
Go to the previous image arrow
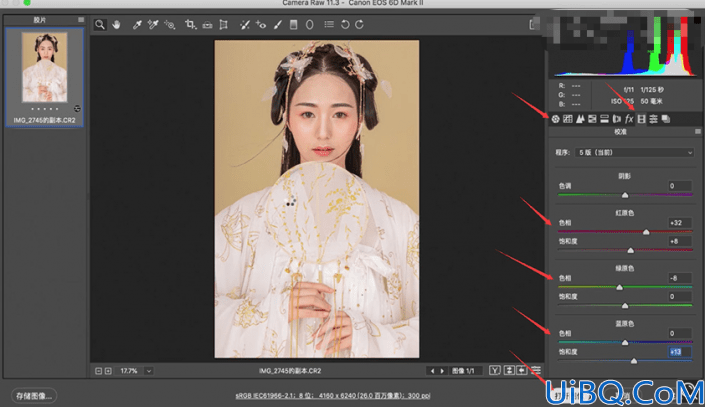point(433,371)
